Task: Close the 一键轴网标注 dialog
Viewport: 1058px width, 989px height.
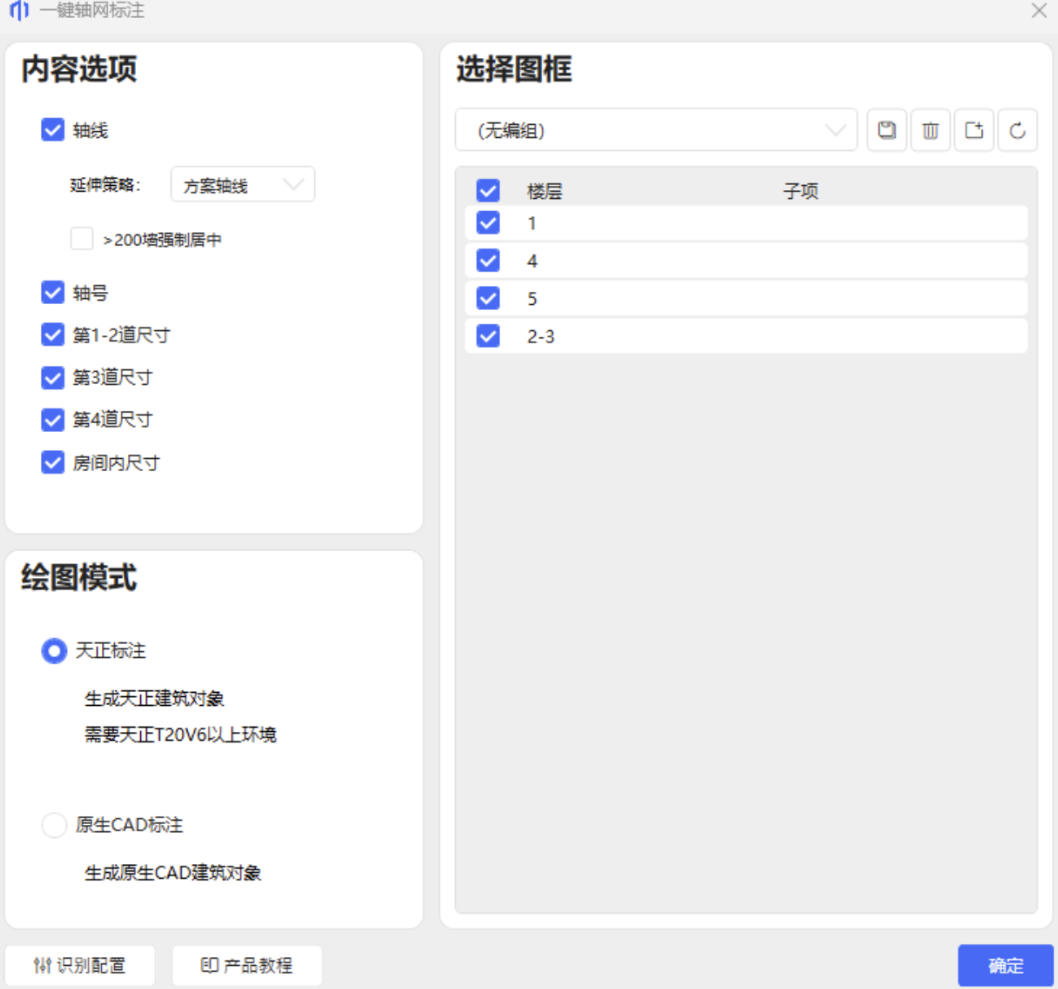Action: pyautogui.click(x=1038, y=11)
